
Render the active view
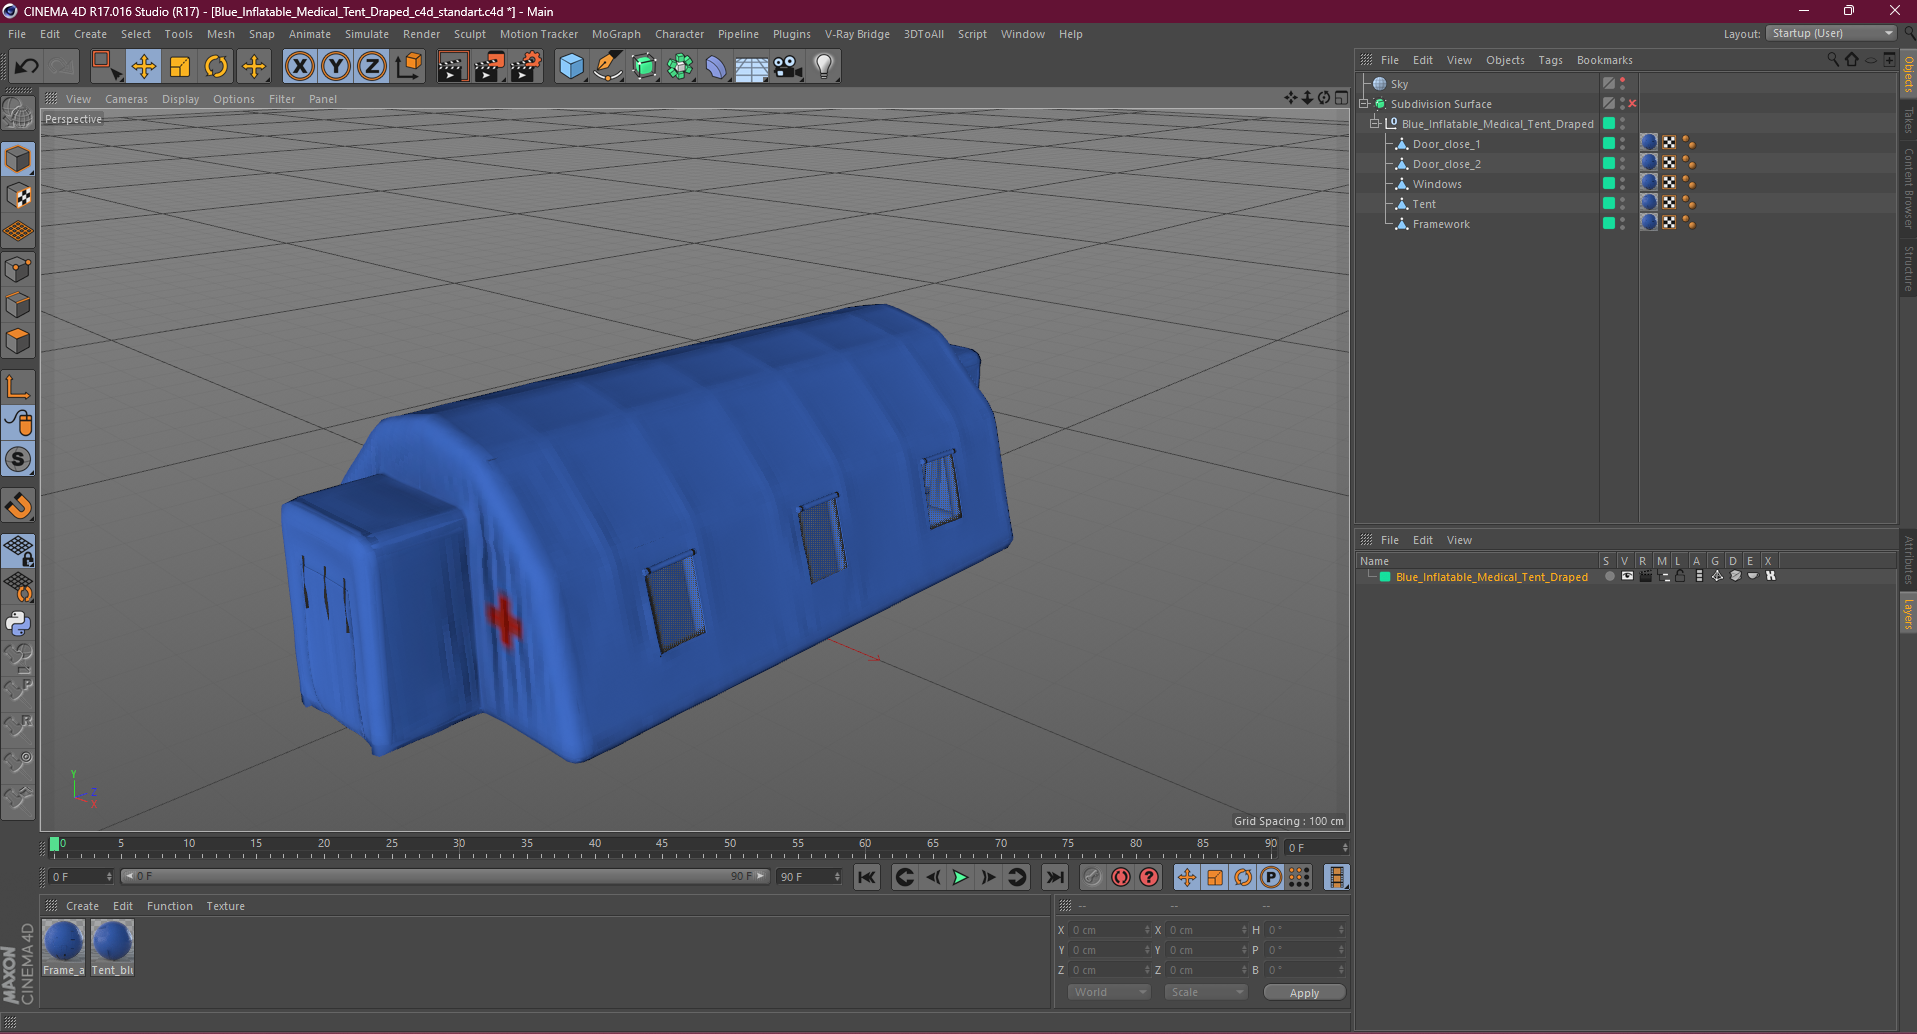(452, 67)
